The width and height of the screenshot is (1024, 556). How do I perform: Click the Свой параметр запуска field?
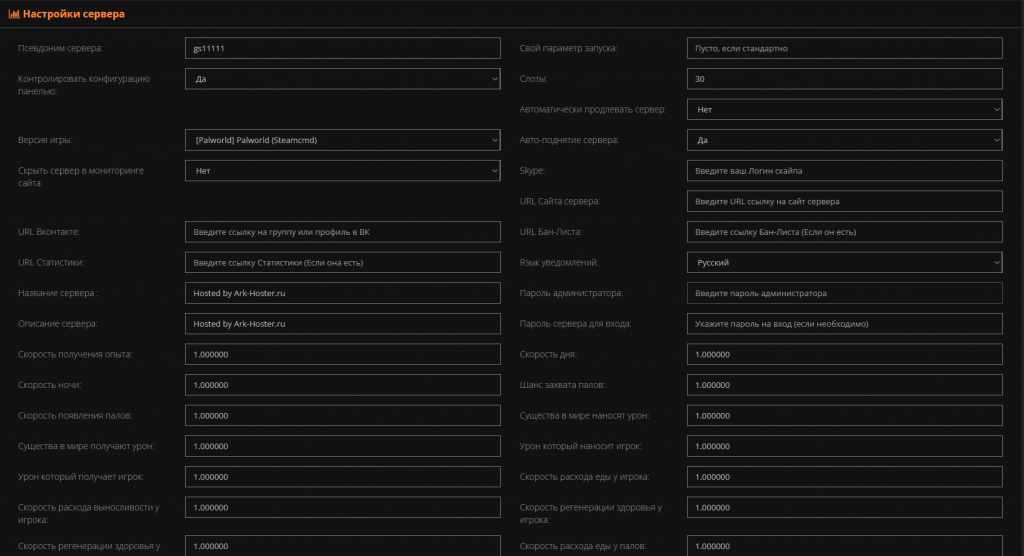coord(844,48)
